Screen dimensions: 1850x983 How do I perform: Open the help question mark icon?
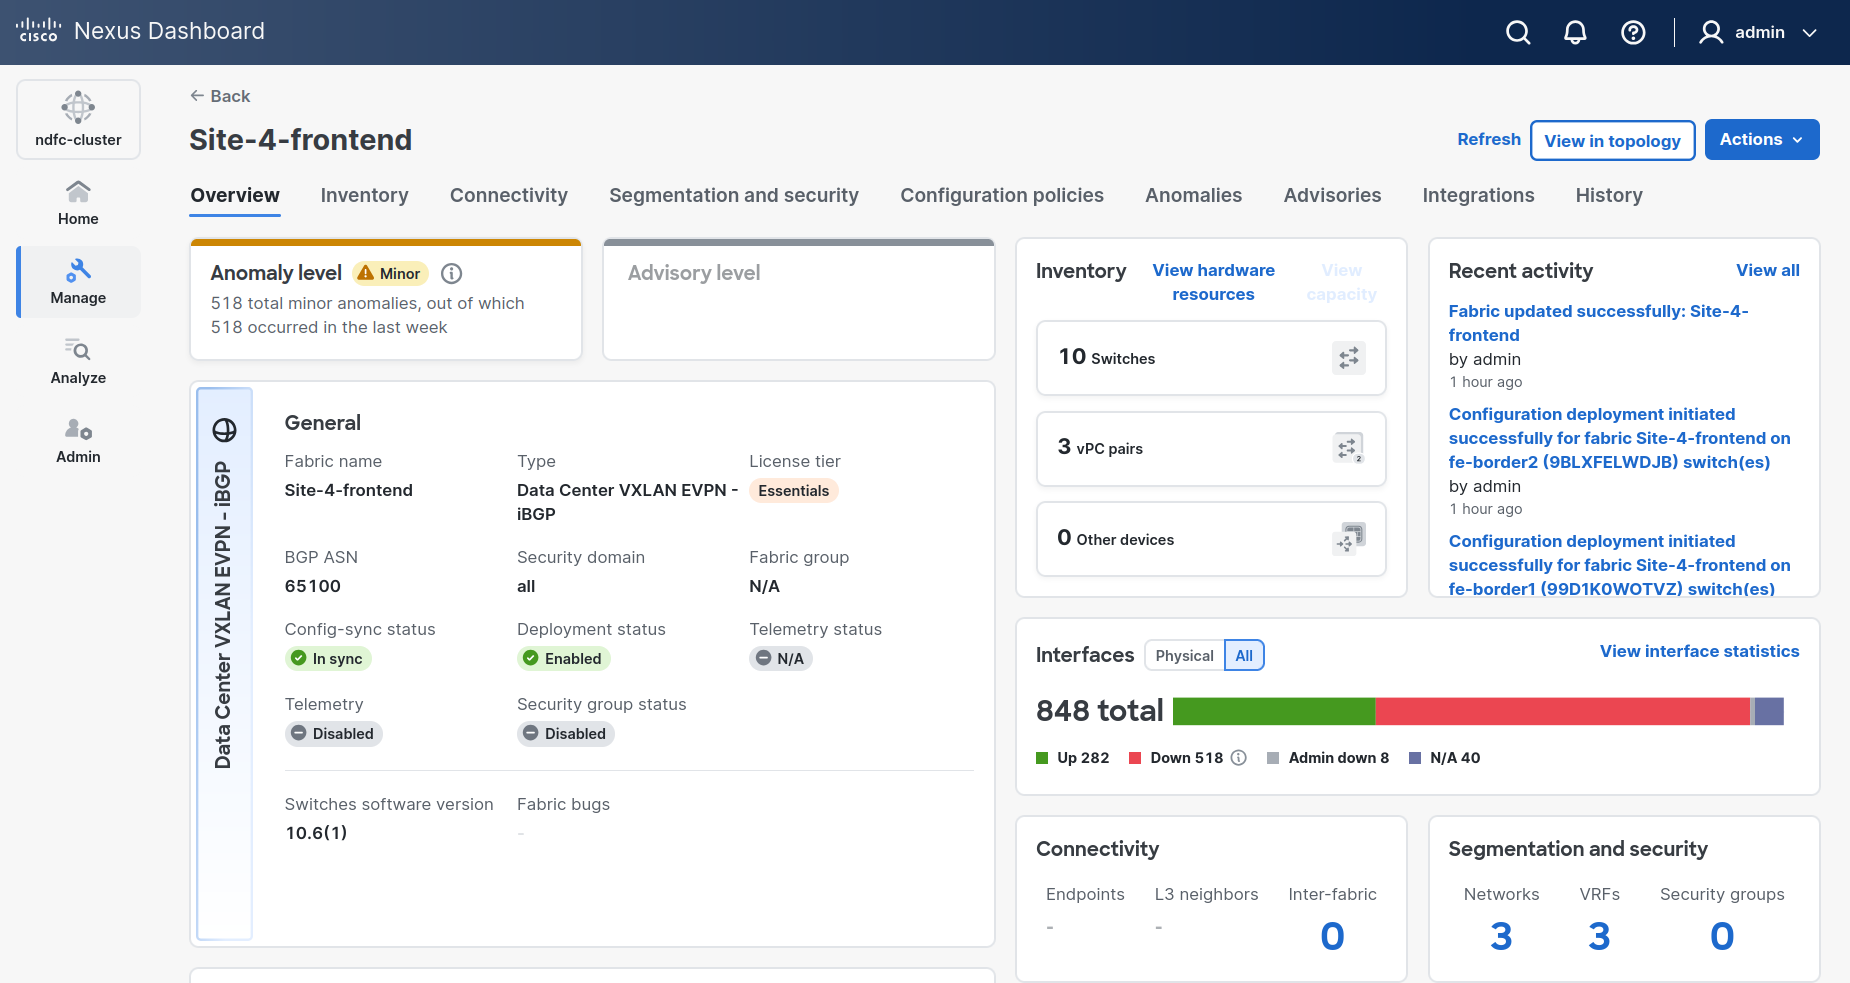point(1633,33)
